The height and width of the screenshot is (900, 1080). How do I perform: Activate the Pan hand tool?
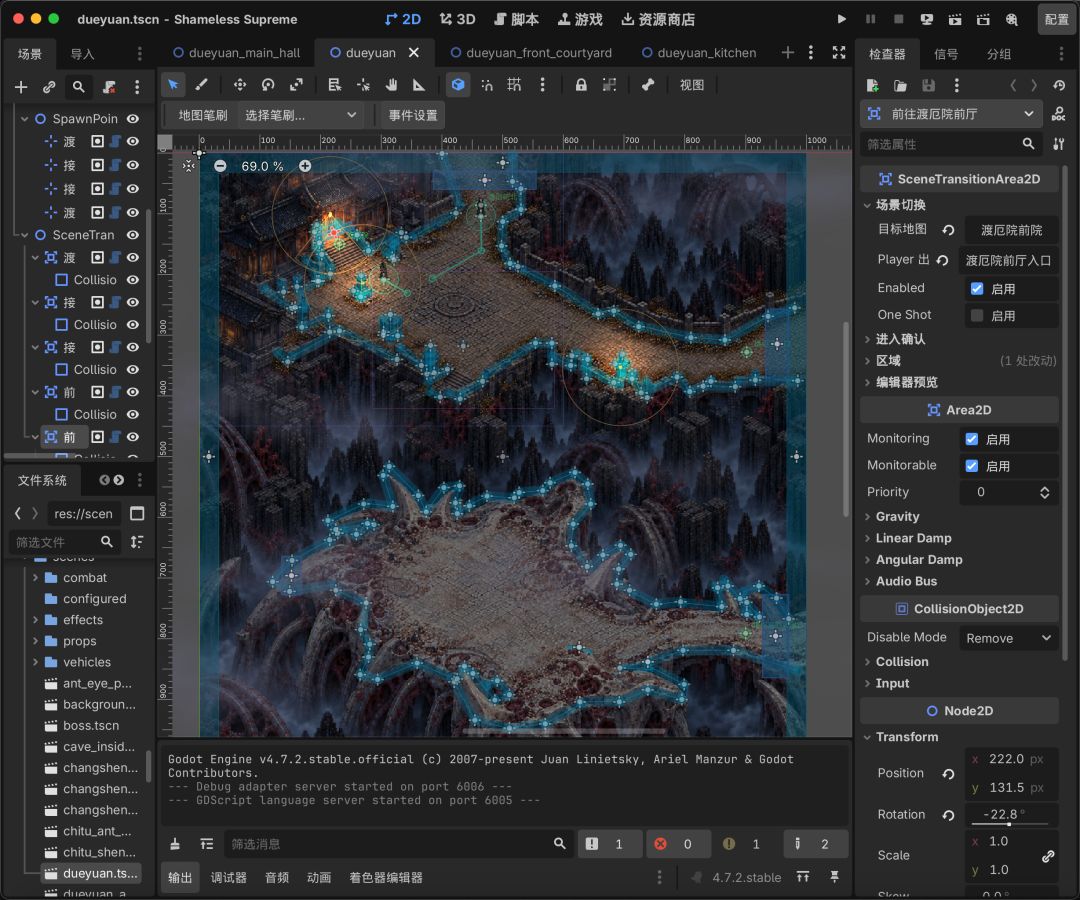click(391, 85)
